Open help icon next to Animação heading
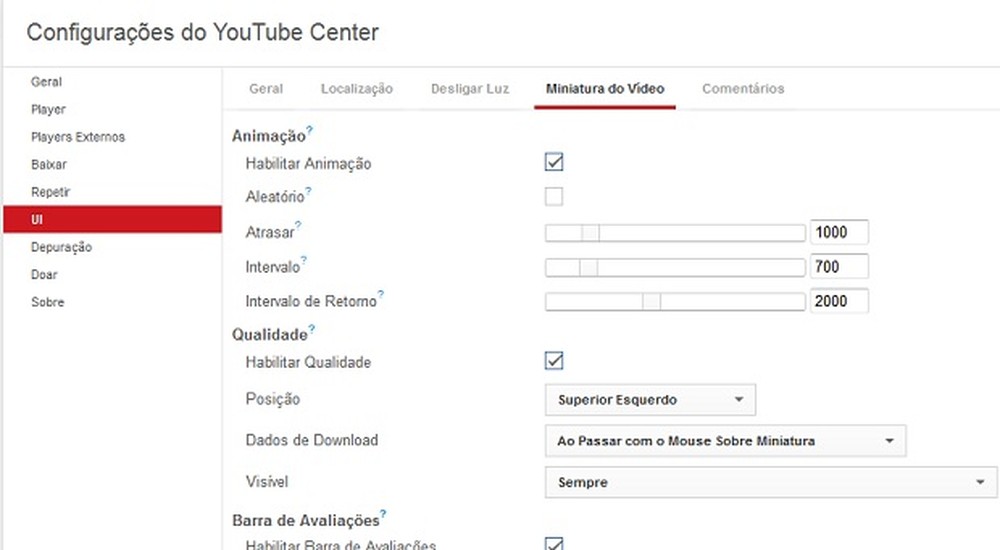The height and width of the screenshot is (550, 1000). click(x=309, y=130)
